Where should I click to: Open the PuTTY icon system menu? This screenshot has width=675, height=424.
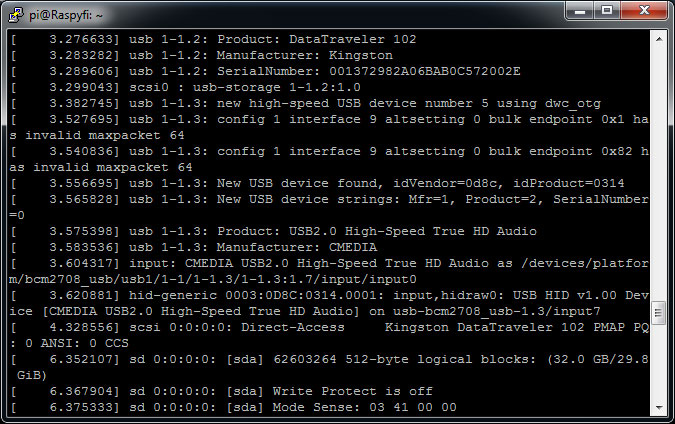pyautogui.click(x=16, y=15)
